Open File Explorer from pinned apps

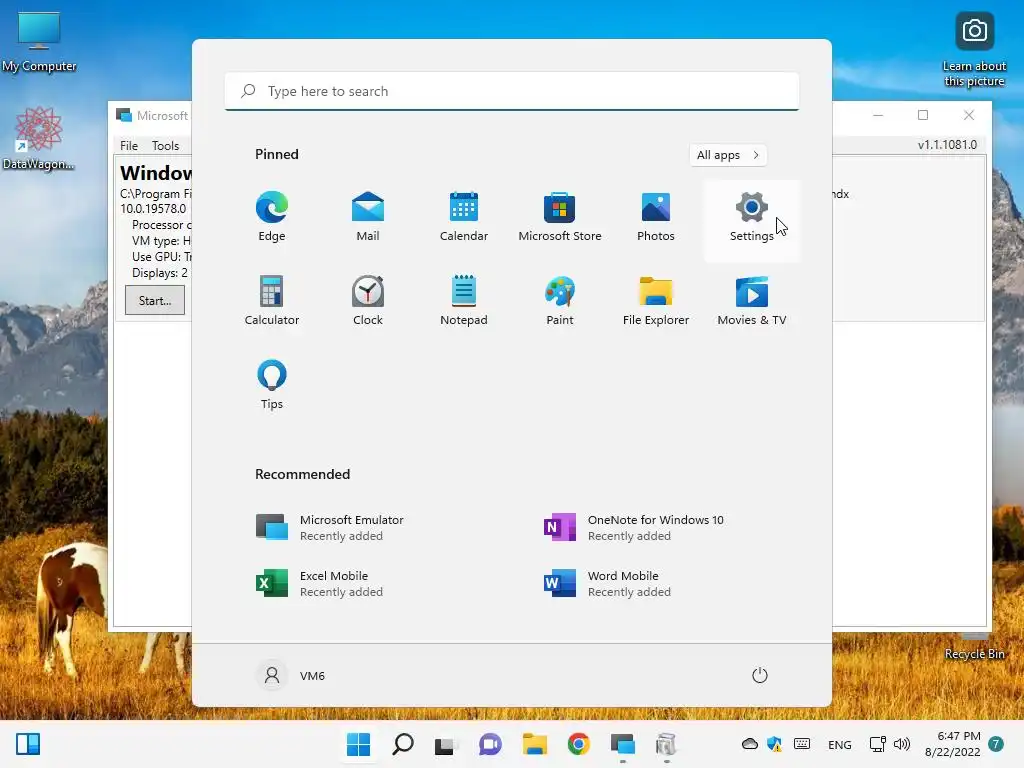[x=656, y=300]
